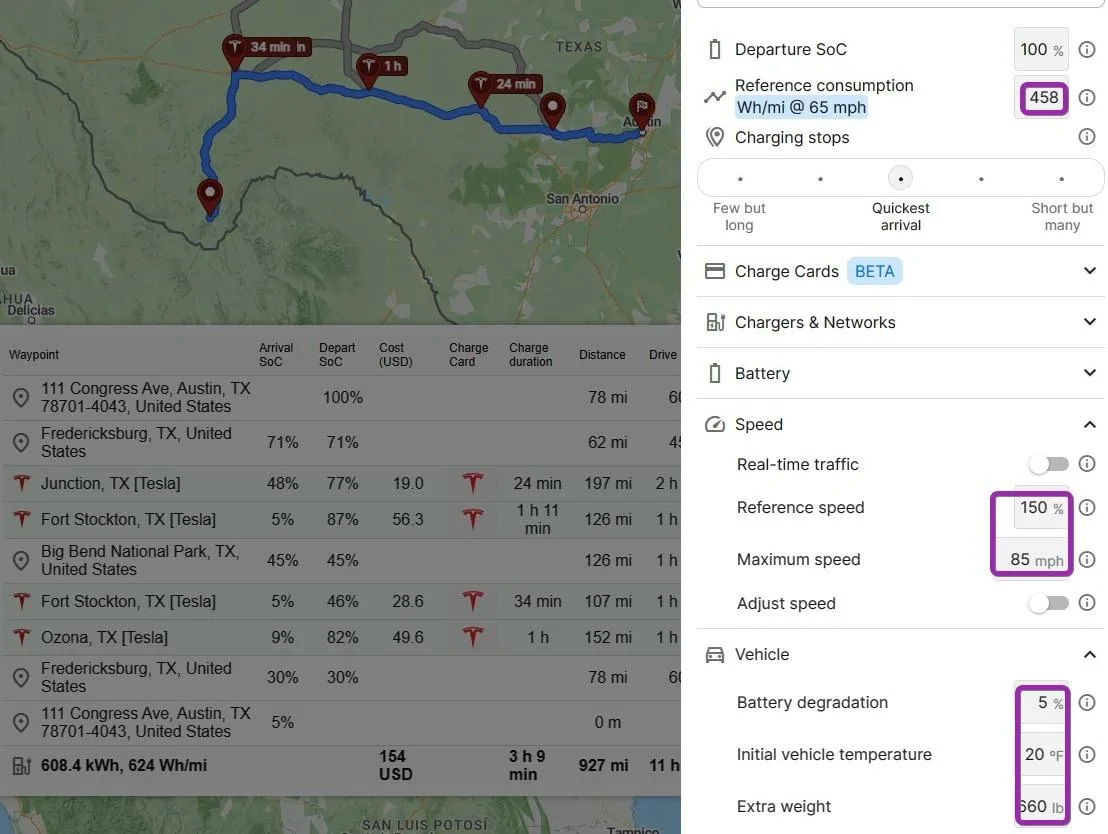Viewport: 1108px width, 834px height.
Task: Click the Extra weight lb field
Action: pos(1041,806)
